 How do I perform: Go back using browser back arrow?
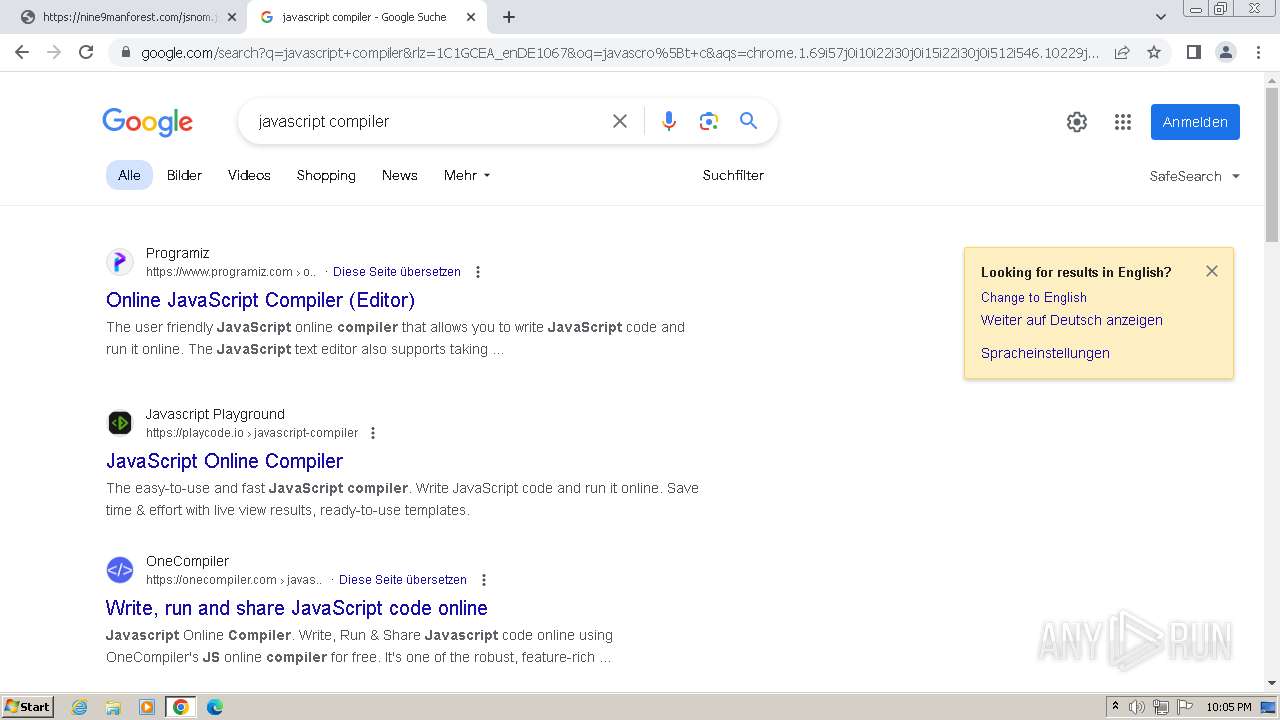click(x=22, y=52)
